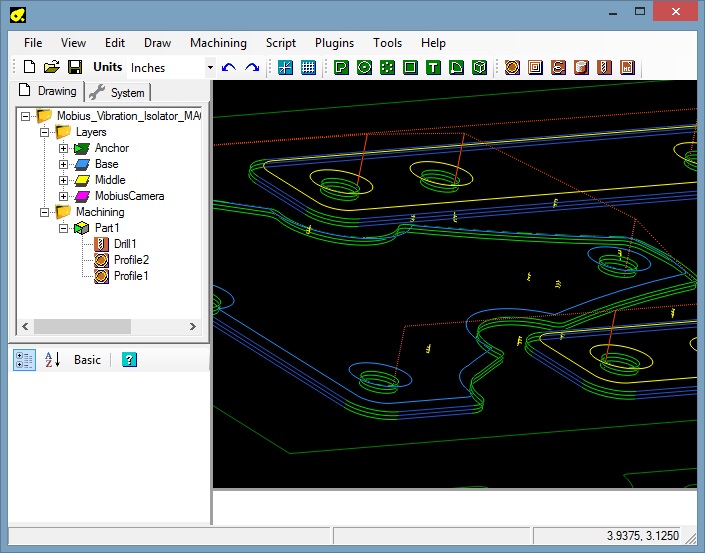
Task: Collapse the Machining folder
Action: [44, 212]
